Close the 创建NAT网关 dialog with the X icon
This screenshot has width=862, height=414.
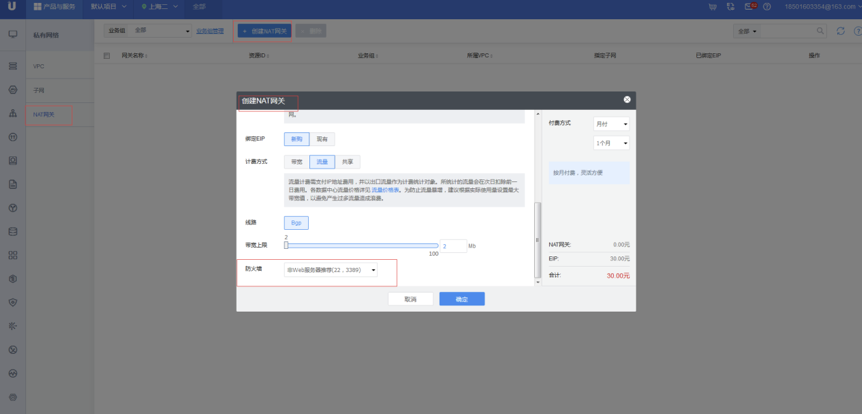(x=627, y=100)
